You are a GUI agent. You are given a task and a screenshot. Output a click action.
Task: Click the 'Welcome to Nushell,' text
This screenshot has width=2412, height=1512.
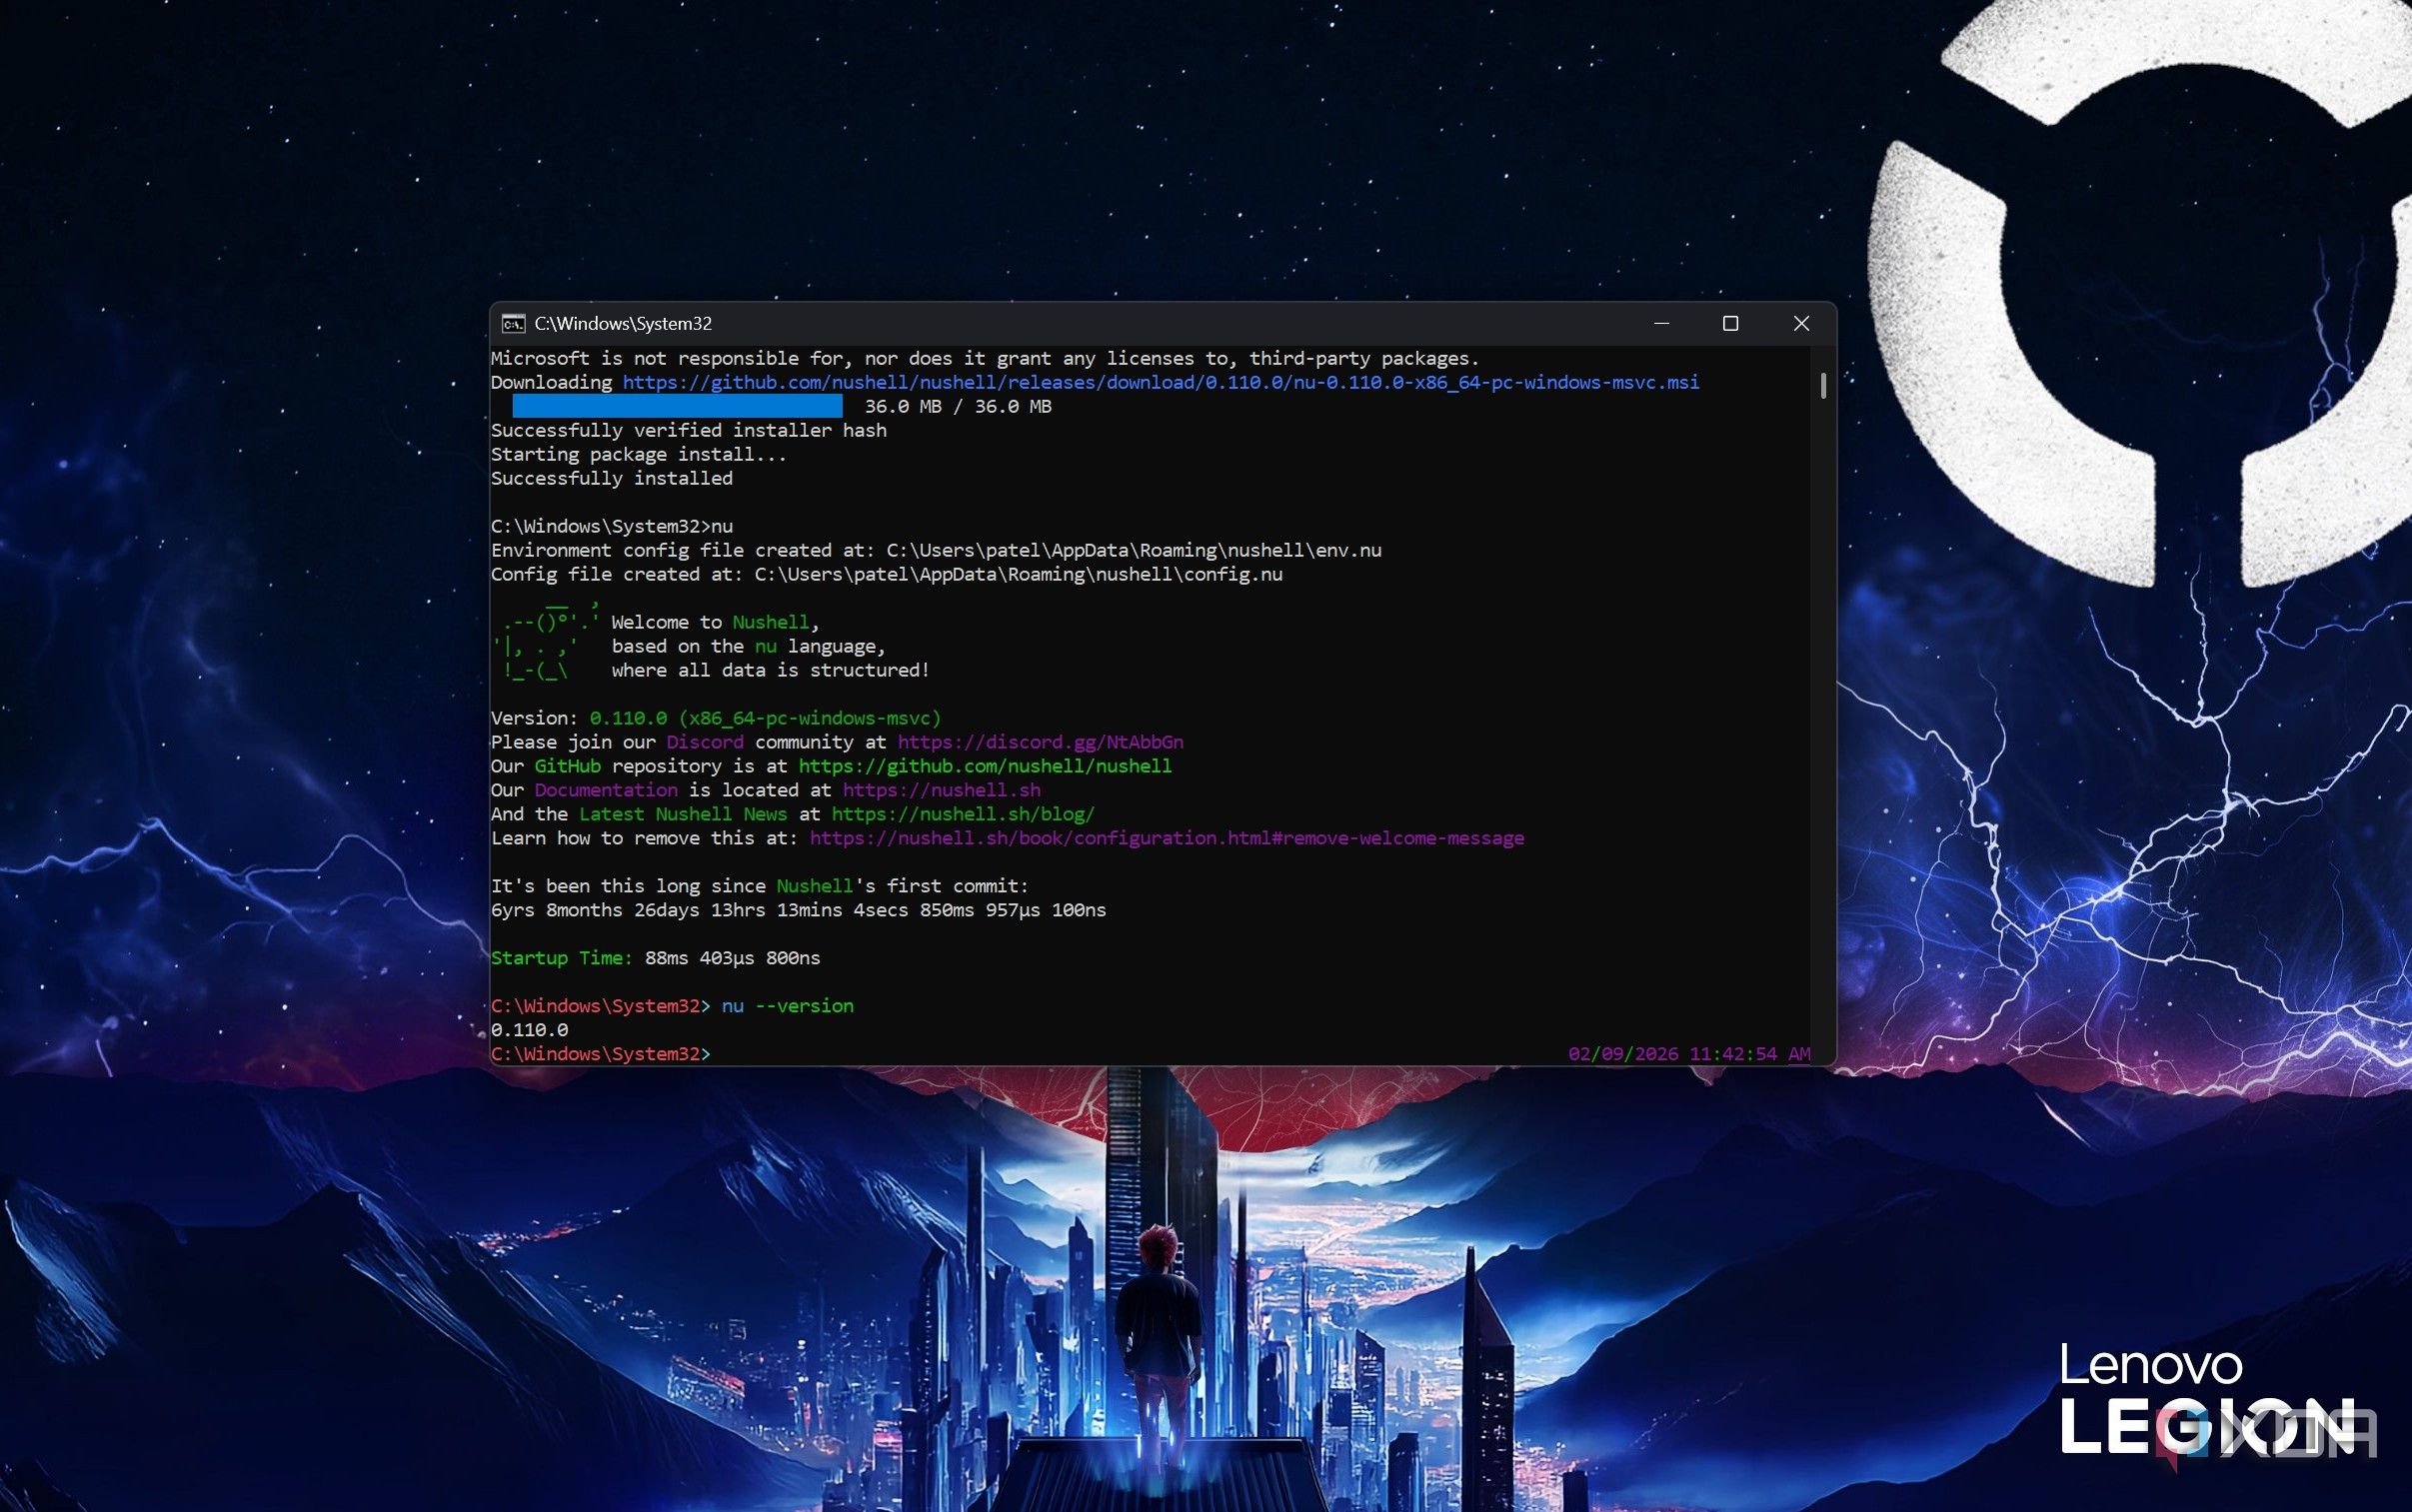tap(715, 622)
